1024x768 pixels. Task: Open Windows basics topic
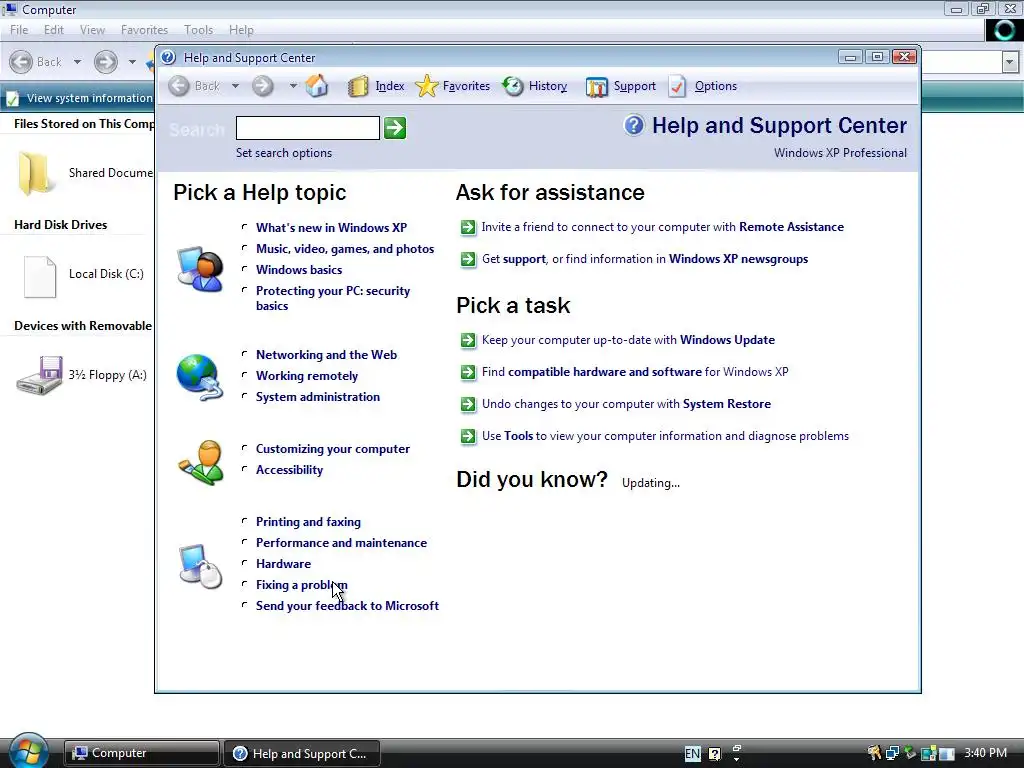pos(298,270)
